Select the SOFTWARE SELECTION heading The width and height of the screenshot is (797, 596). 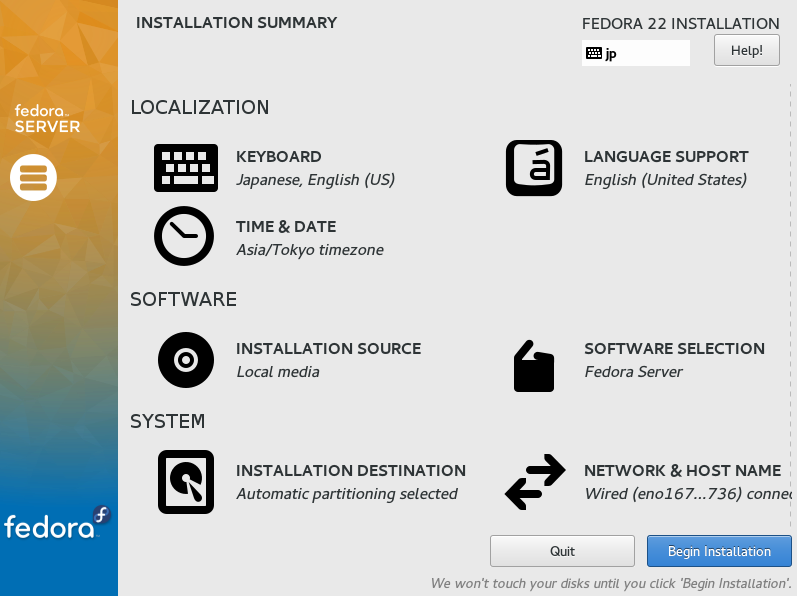(675, 349)
